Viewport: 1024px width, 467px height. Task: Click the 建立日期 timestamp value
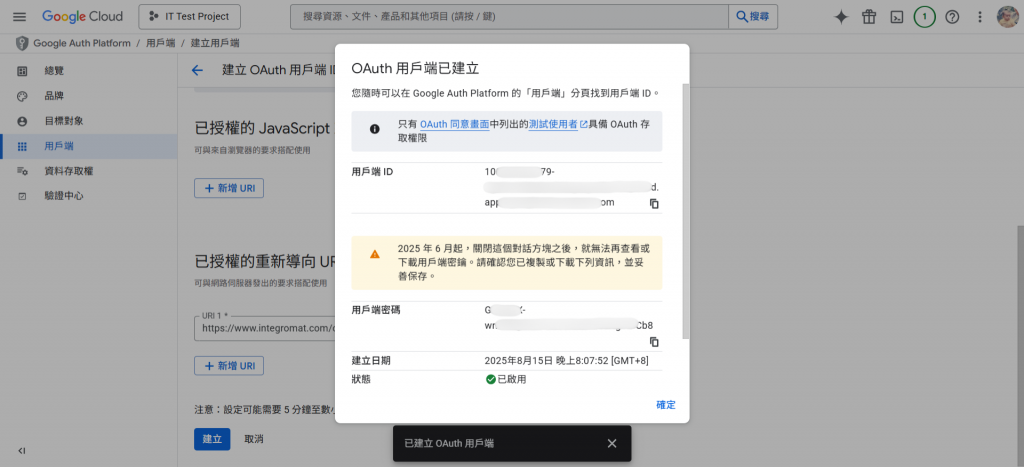[x=566, y=361]
